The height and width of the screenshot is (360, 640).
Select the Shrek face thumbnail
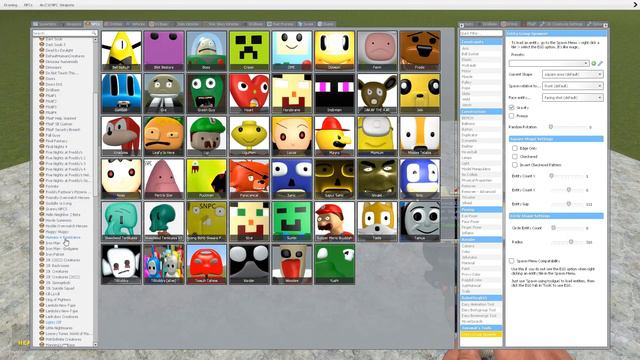(377, 179)
